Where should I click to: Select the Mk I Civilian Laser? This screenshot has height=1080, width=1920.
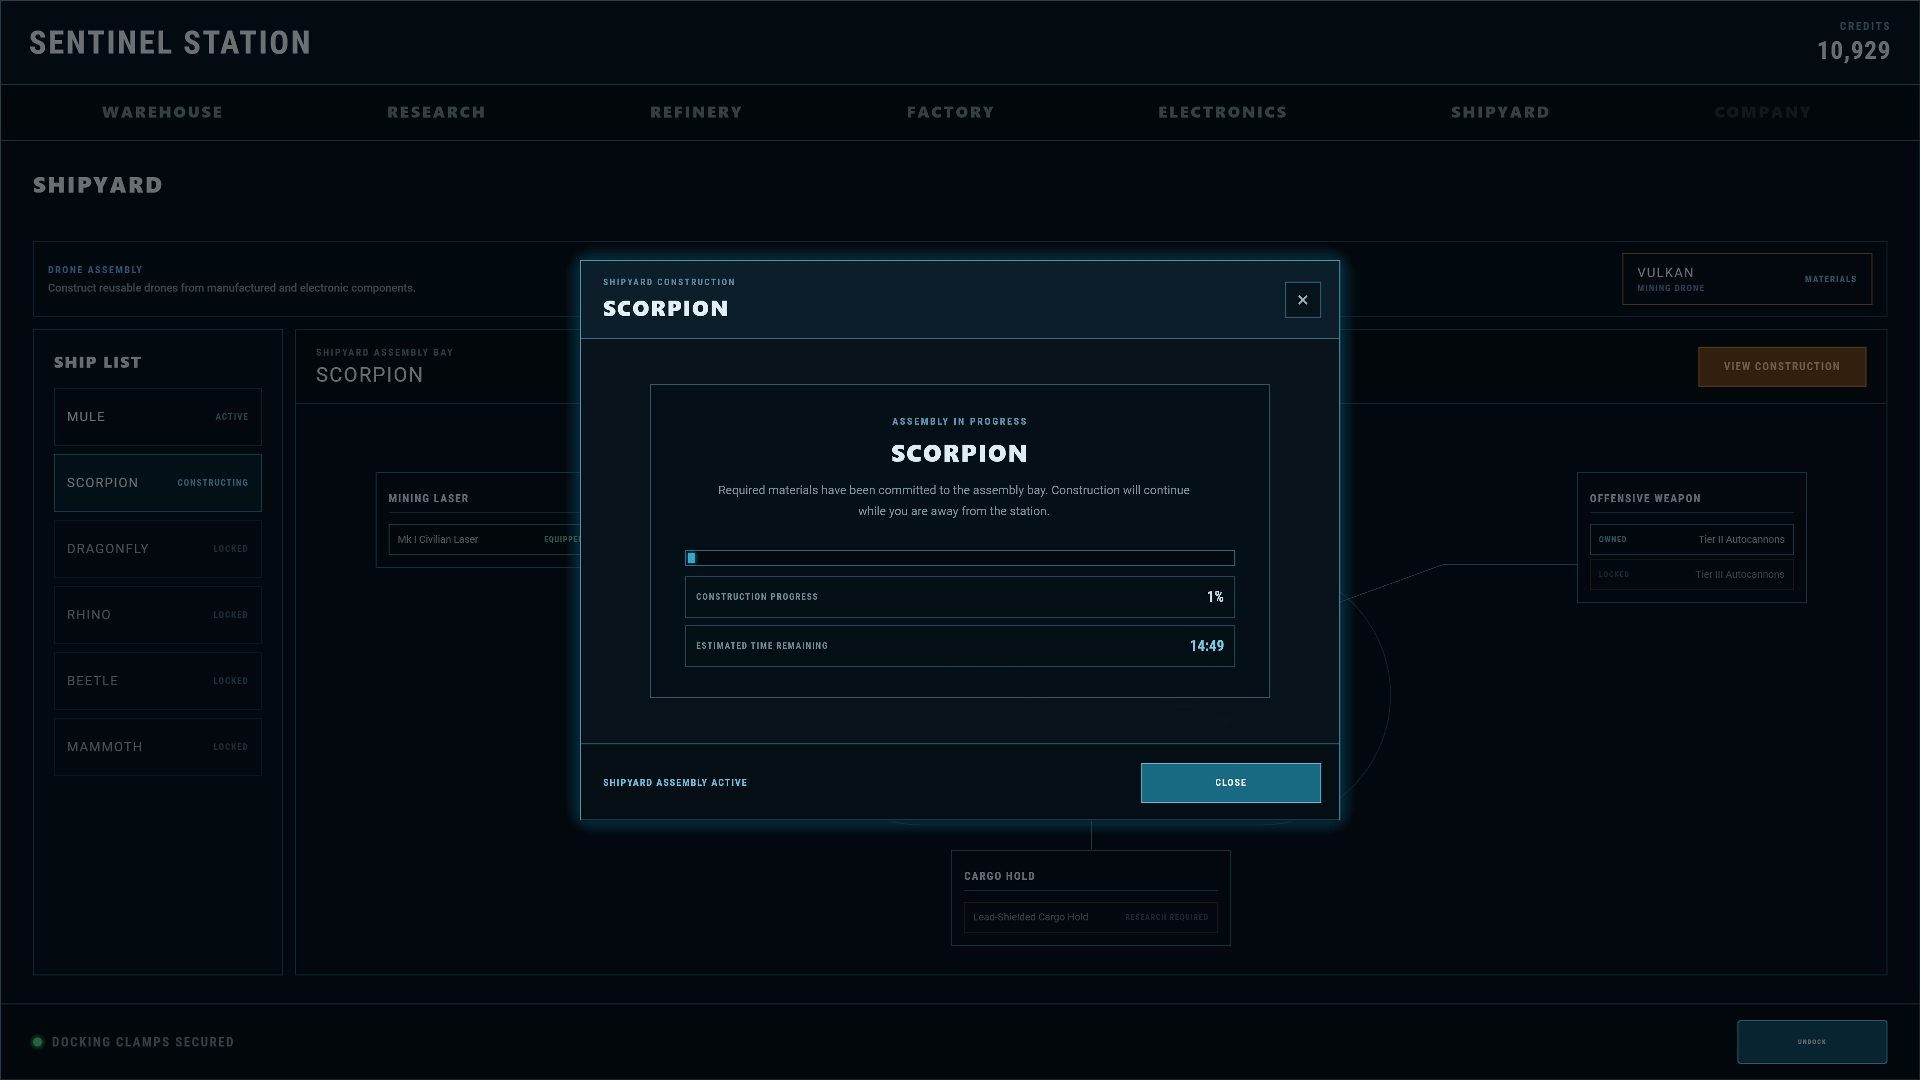[485, 540]
